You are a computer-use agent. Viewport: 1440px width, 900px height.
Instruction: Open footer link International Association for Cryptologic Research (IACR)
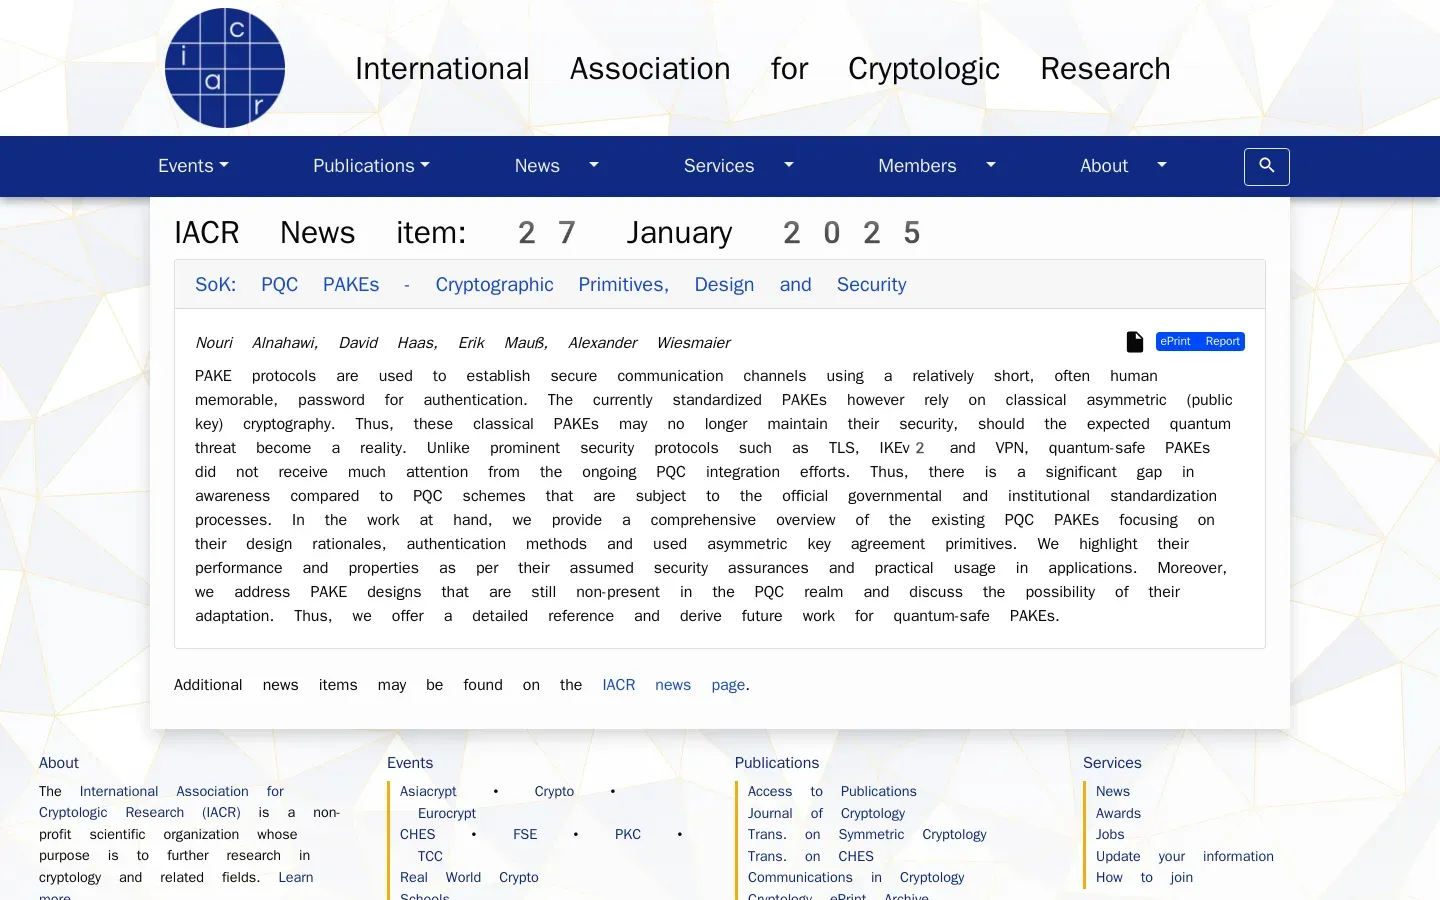click(x=161, y=802)
